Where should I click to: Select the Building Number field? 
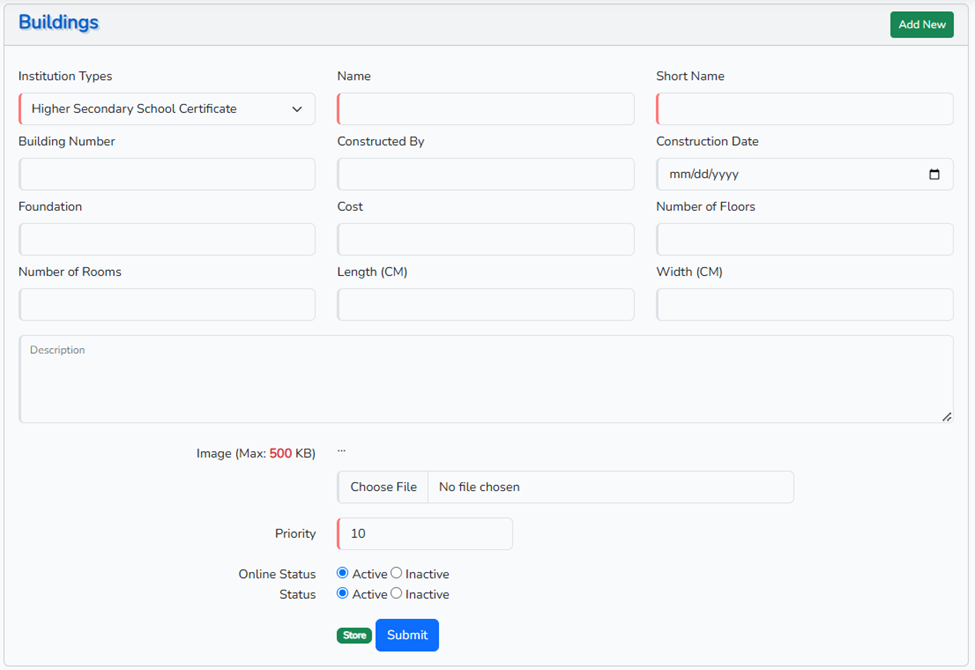point(167,174)
